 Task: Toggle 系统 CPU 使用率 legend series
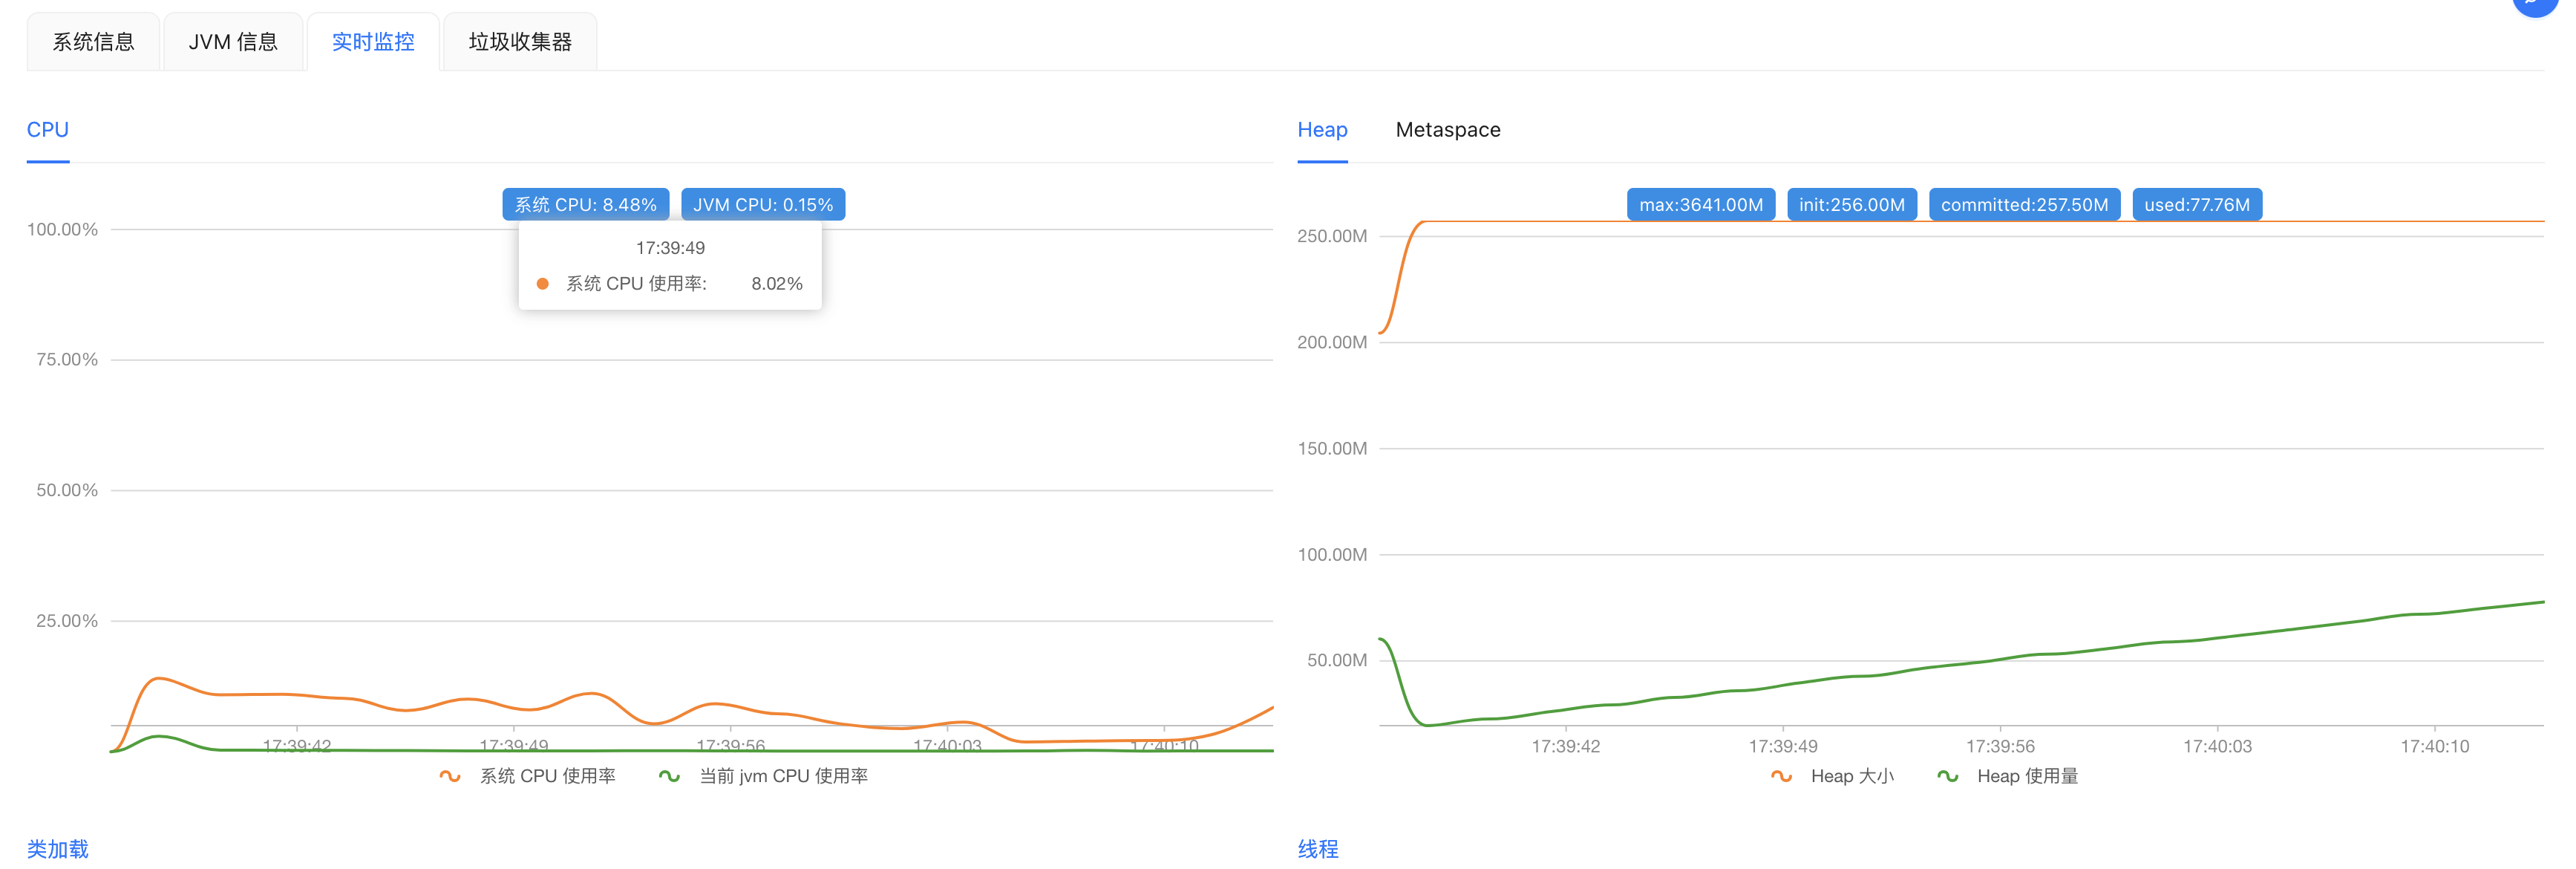(x=547, y=776)
